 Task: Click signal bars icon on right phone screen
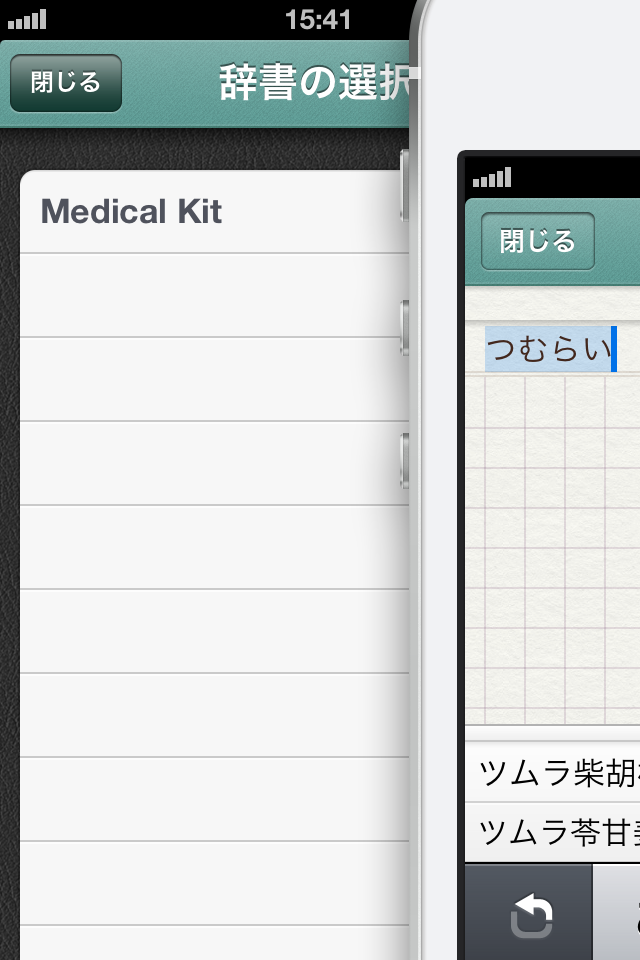(x=492, y=178)
